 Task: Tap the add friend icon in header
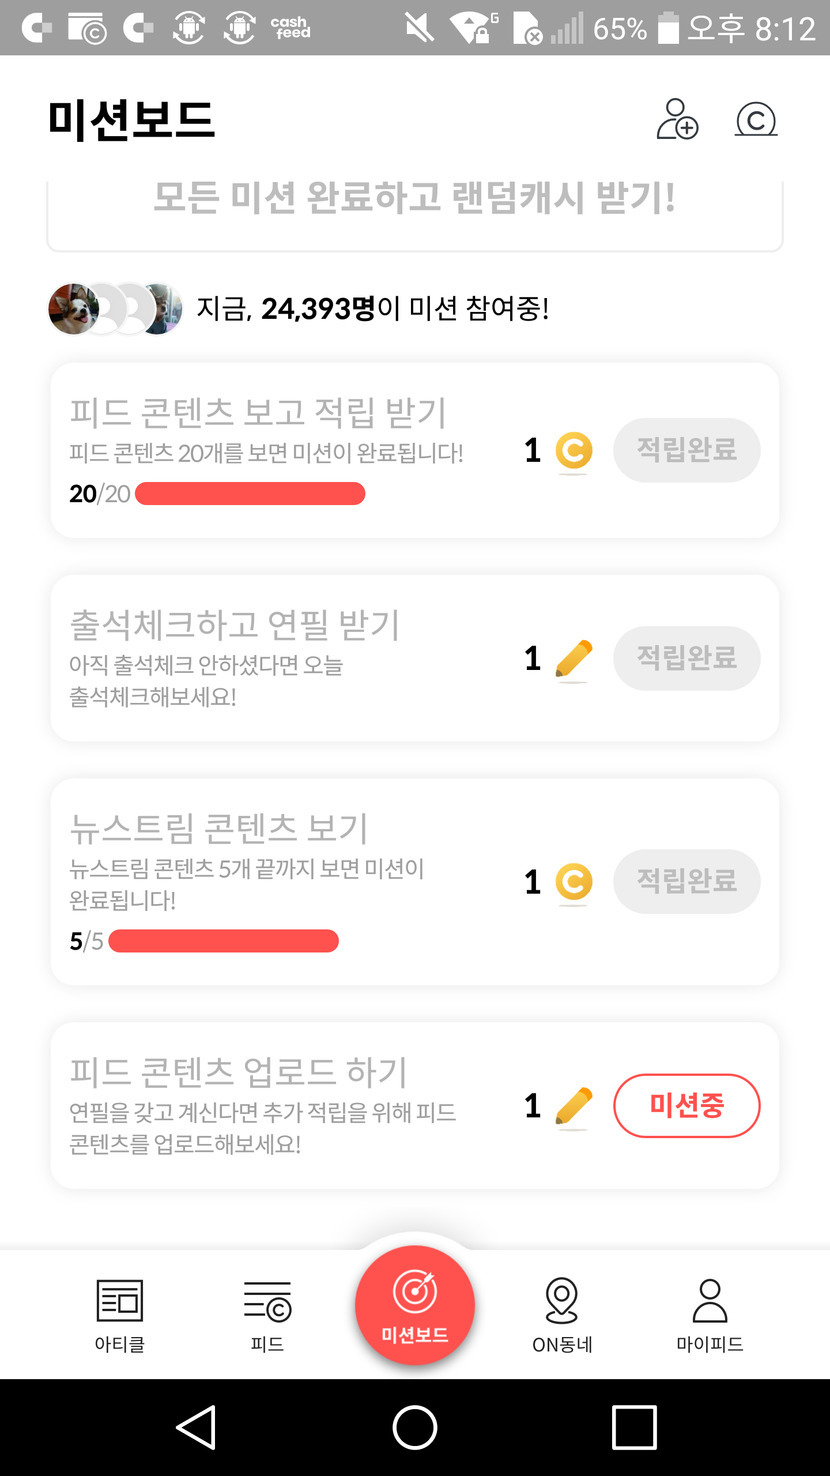point(677,120)
